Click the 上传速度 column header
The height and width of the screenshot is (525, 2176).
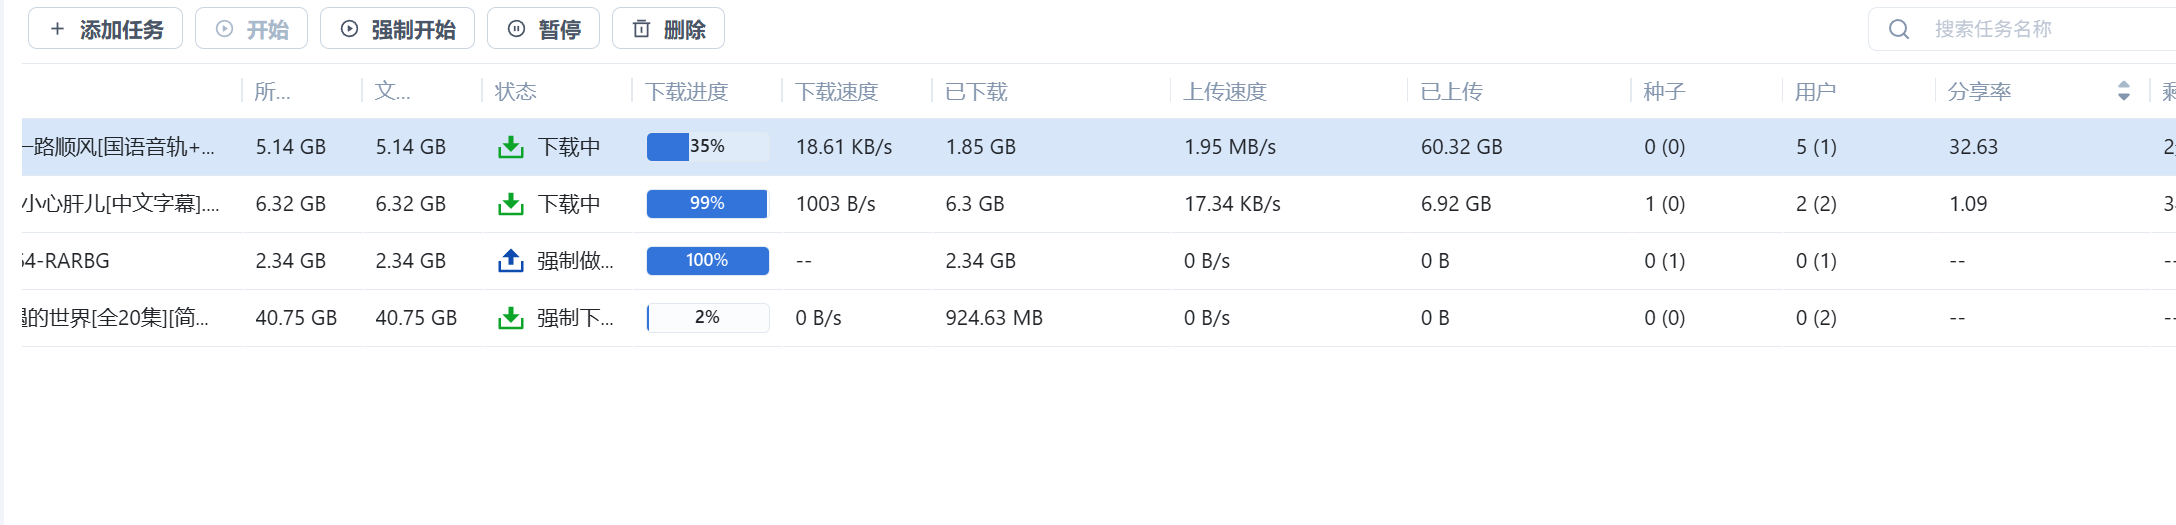click(1225, 92)
